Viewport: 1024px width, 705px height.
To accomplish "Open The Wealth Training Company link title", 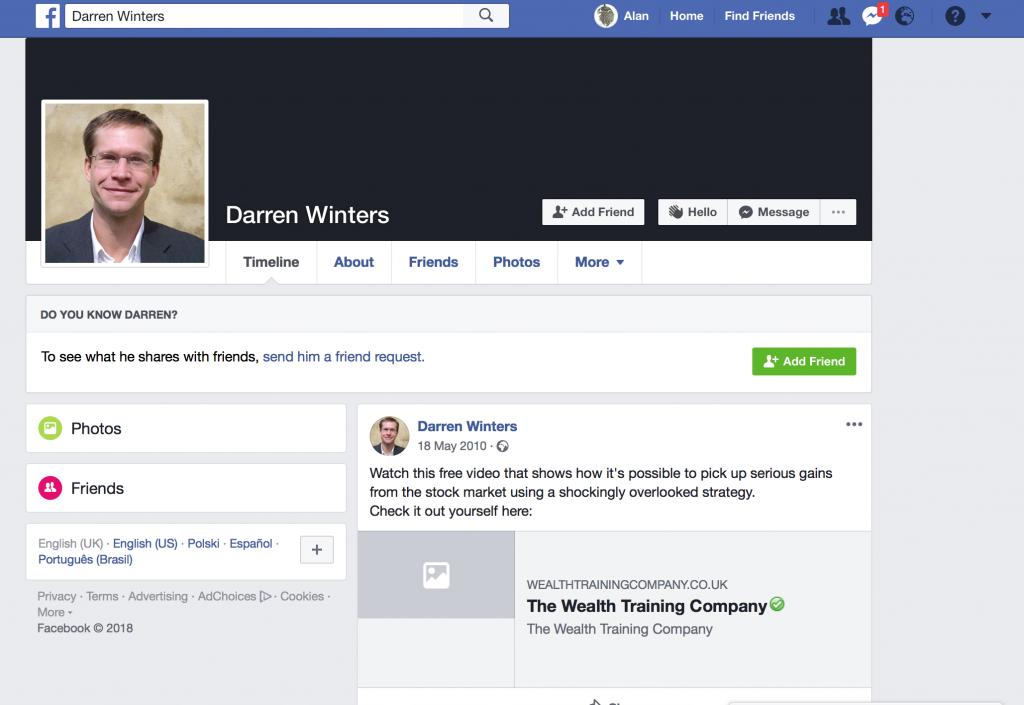I will coord(647,606).
